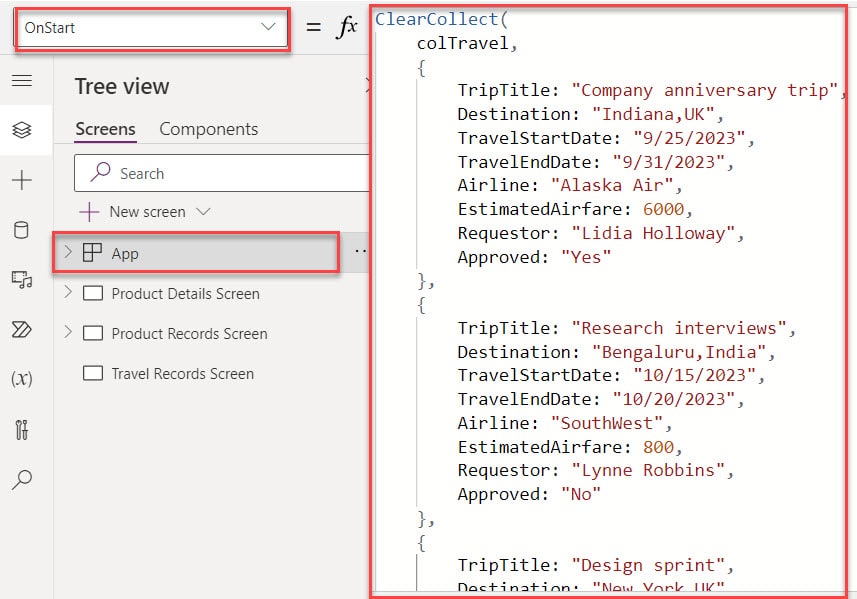Select Product Details Screen
The image size is (857, 599).
pyautogui.click(x=185, y=293)
